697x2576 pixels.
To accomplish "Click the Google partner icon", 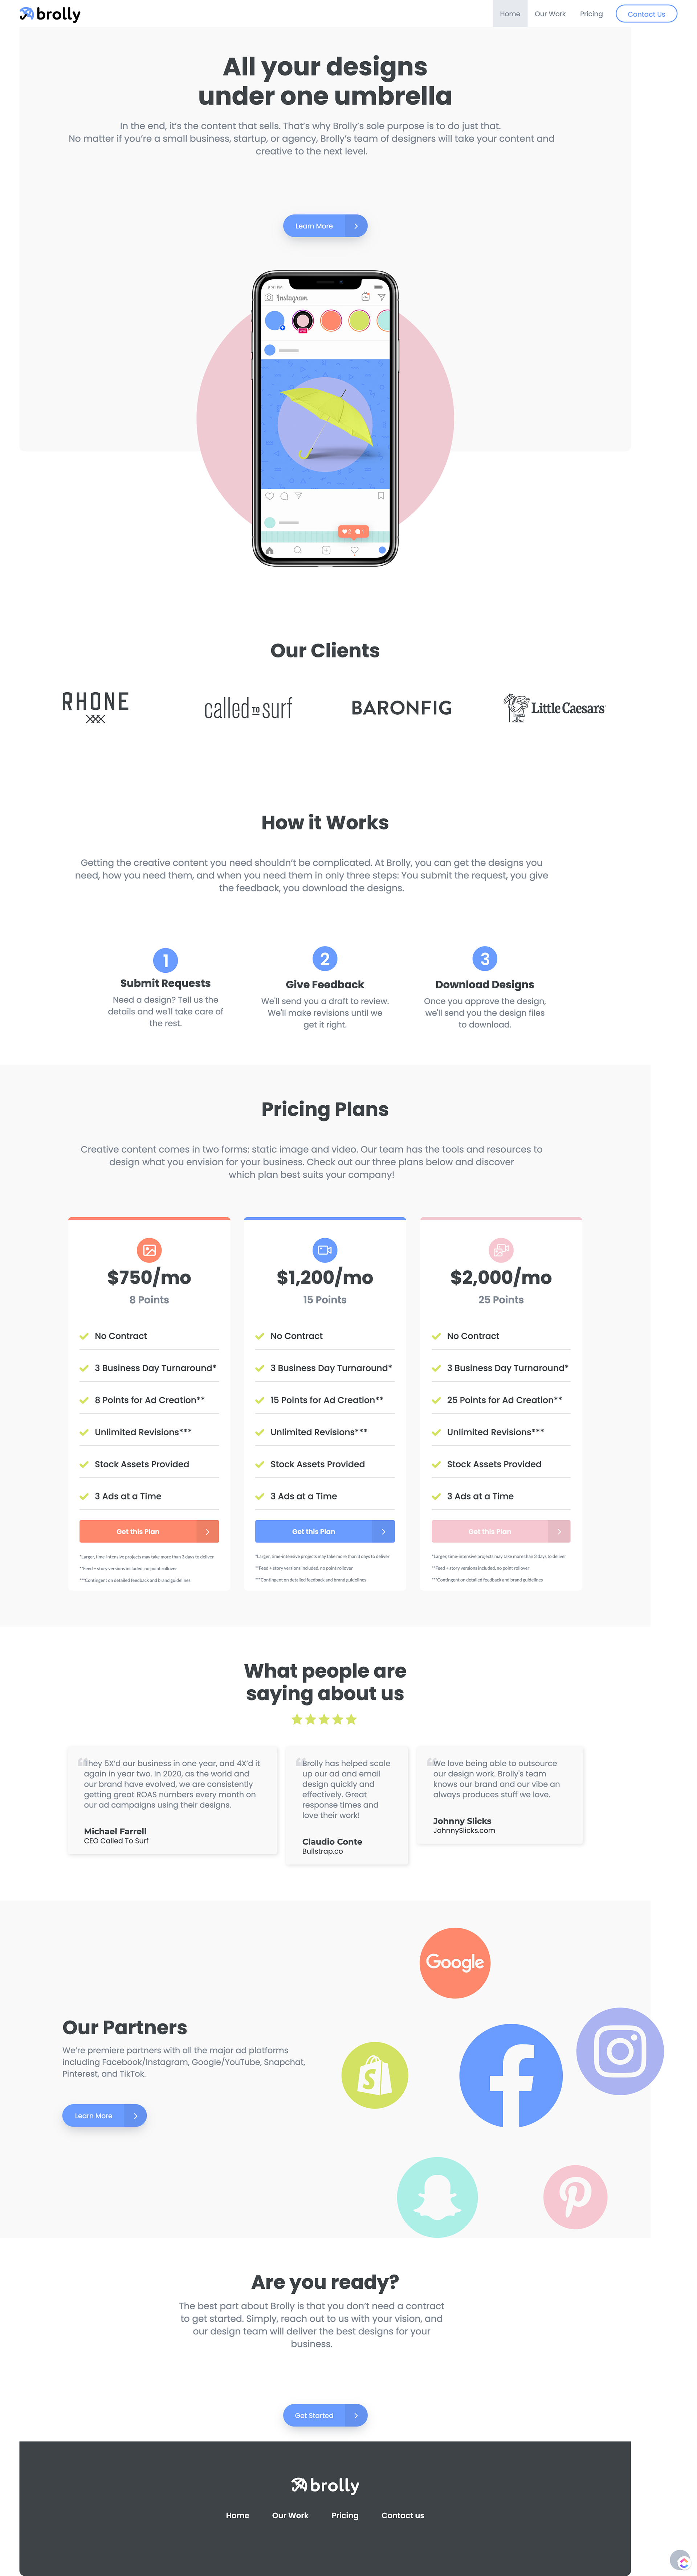I will 455,1962.
